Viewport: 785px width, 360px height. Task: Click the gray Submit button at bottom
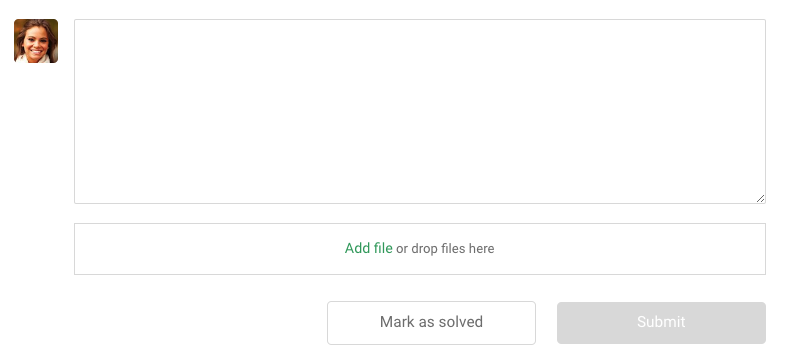(x=661, y=322)
